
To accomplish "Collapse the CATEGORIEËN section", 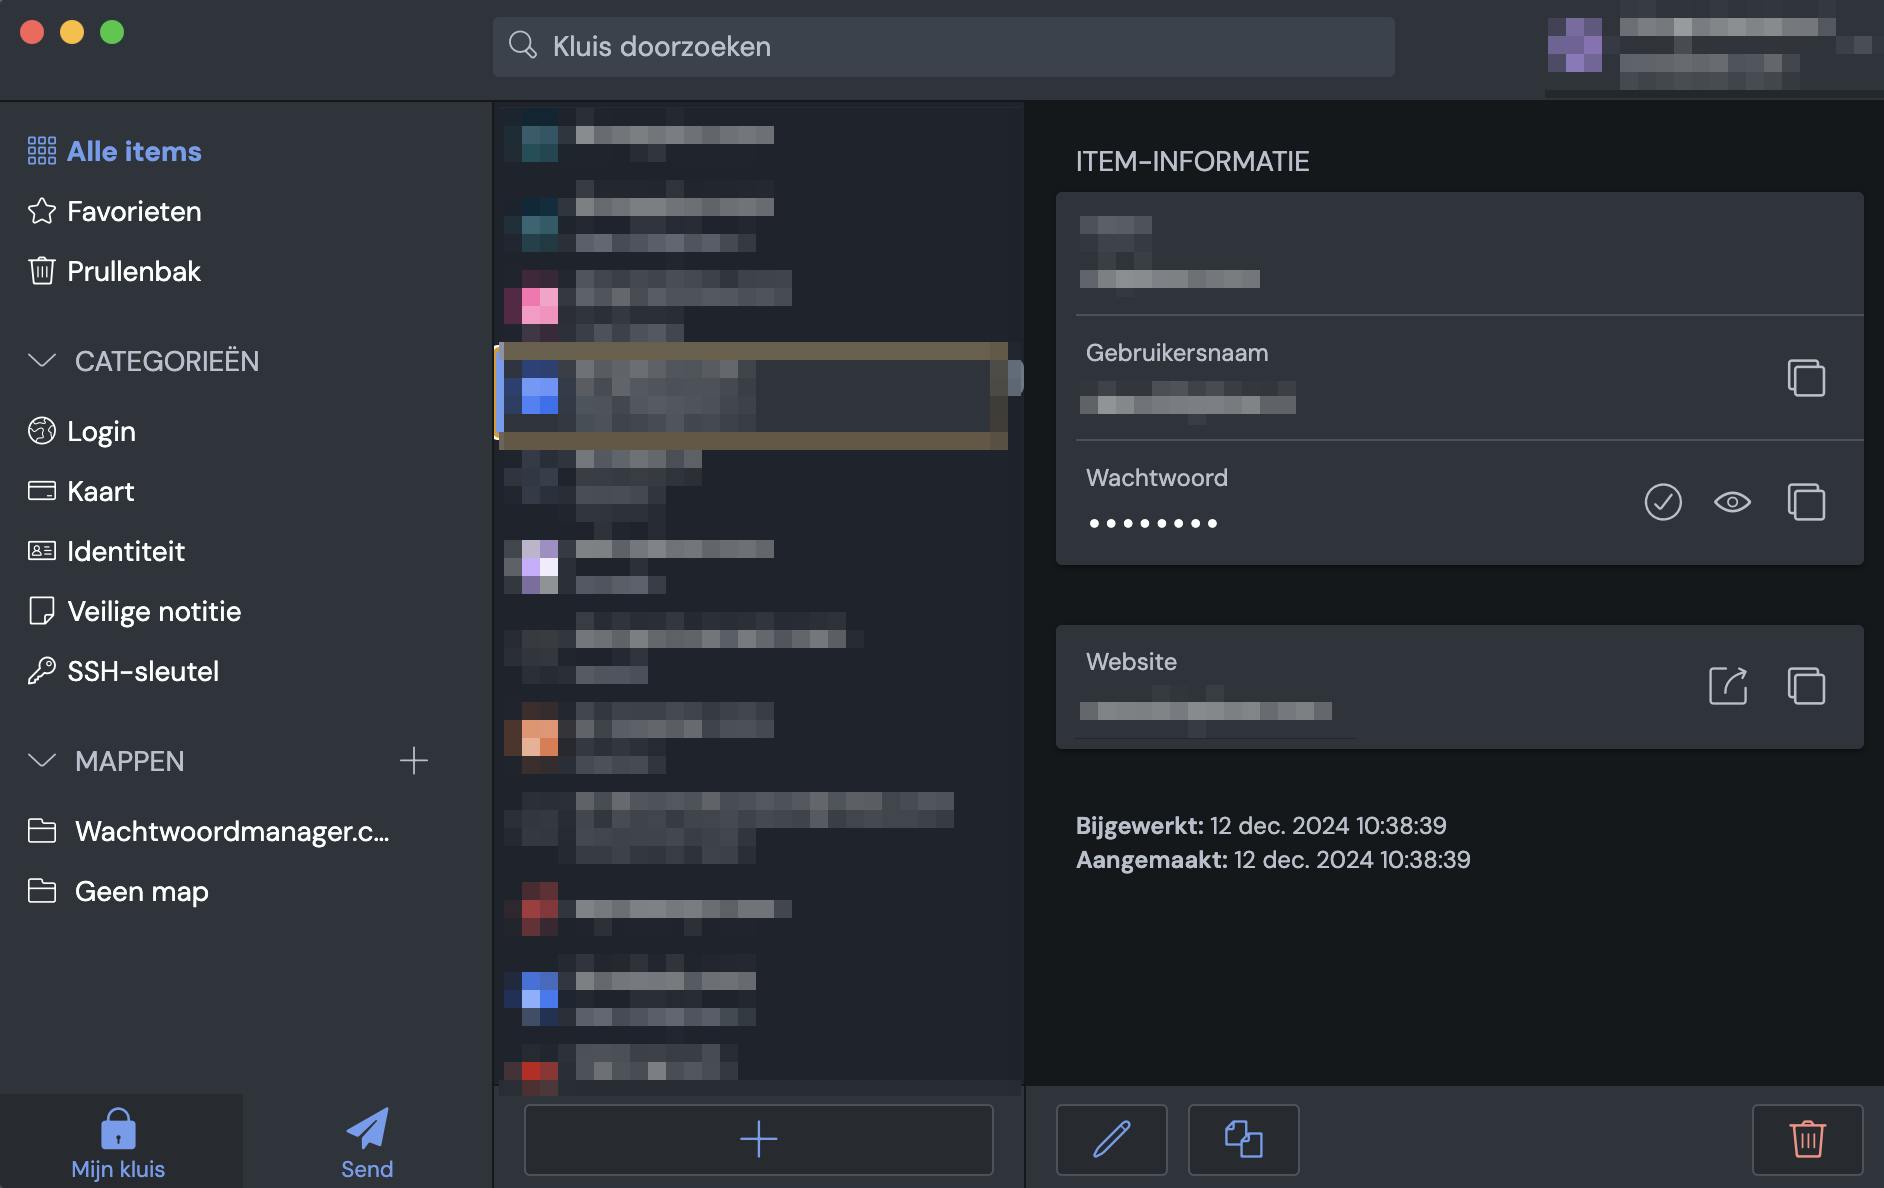I will click(x=41, y=361).
